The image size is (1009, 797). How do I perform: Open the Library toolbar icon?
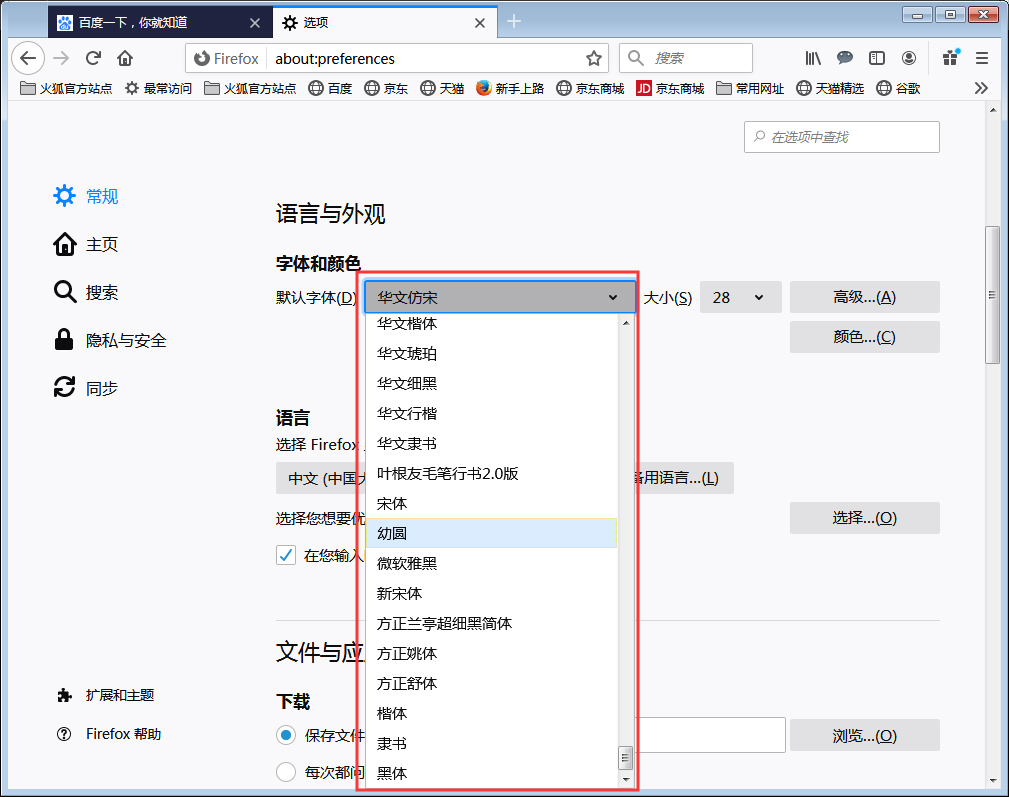coord(813,58)
